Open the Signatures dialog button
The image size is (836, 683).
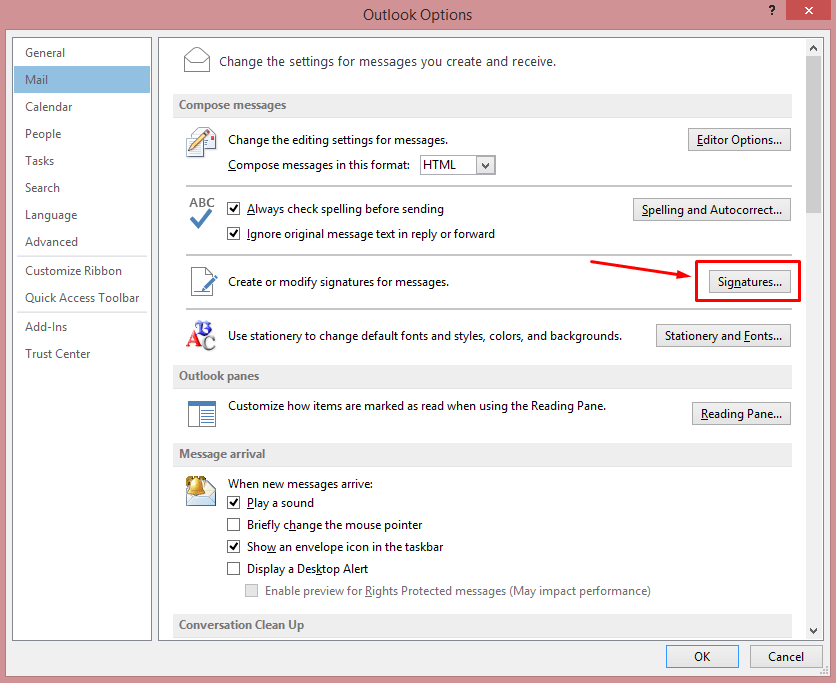749,282
